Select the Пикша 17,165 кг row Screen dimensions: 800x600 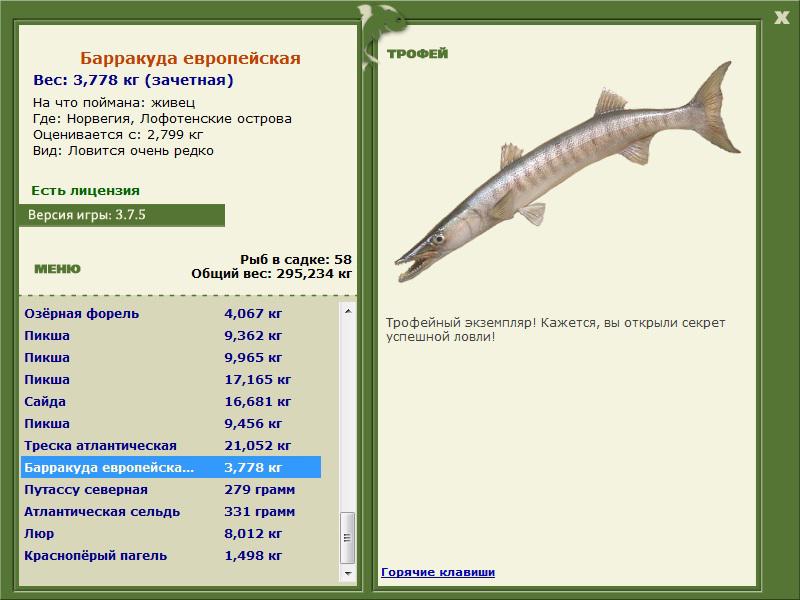tap(171, 379)
